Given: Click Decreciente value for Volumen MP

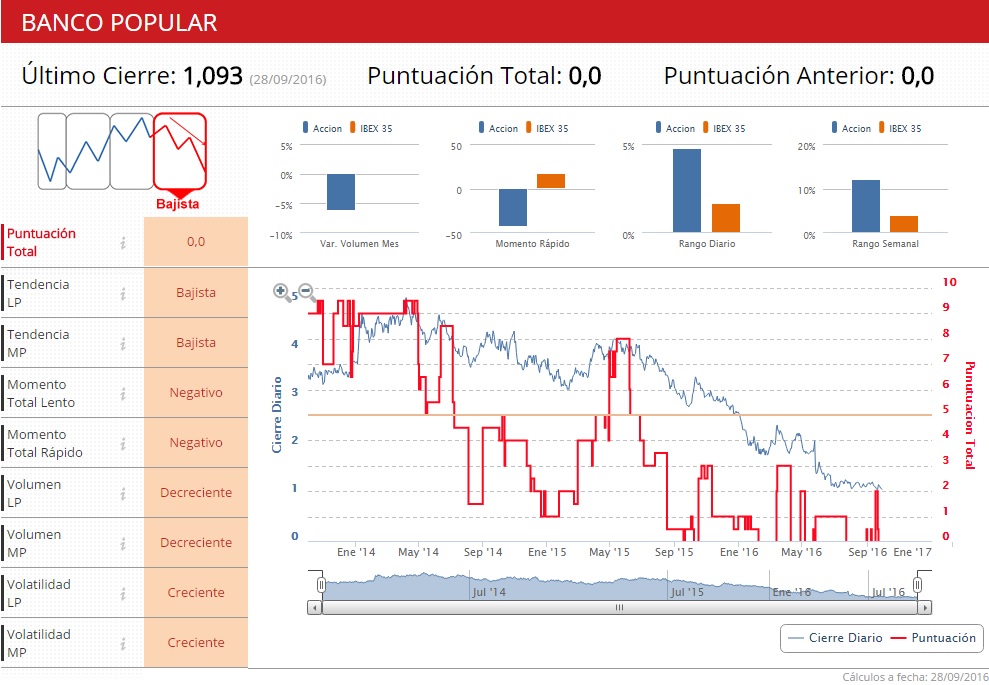Looking at the screenshot, I should coord(196,542).
